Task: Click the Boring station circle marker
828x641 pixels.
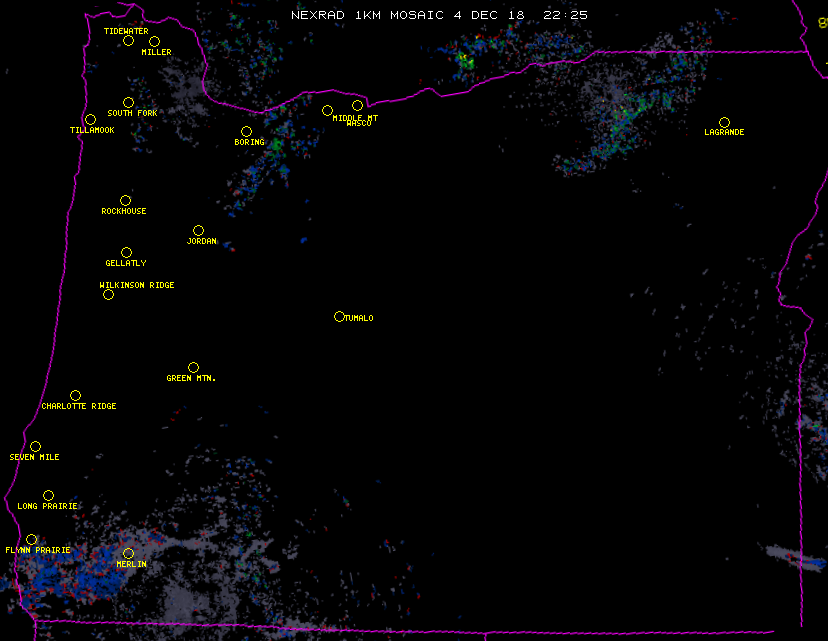Action: [x=246, y=132]
